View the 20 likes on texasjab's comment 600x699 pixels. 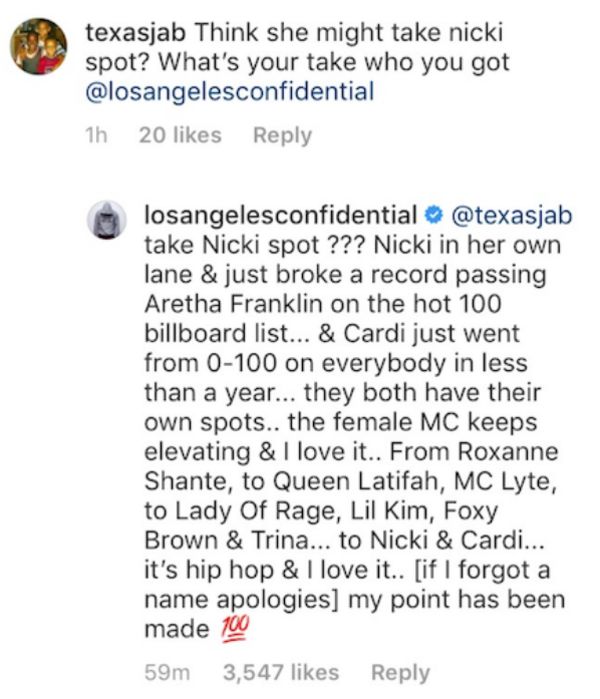(x=180, y=135)
